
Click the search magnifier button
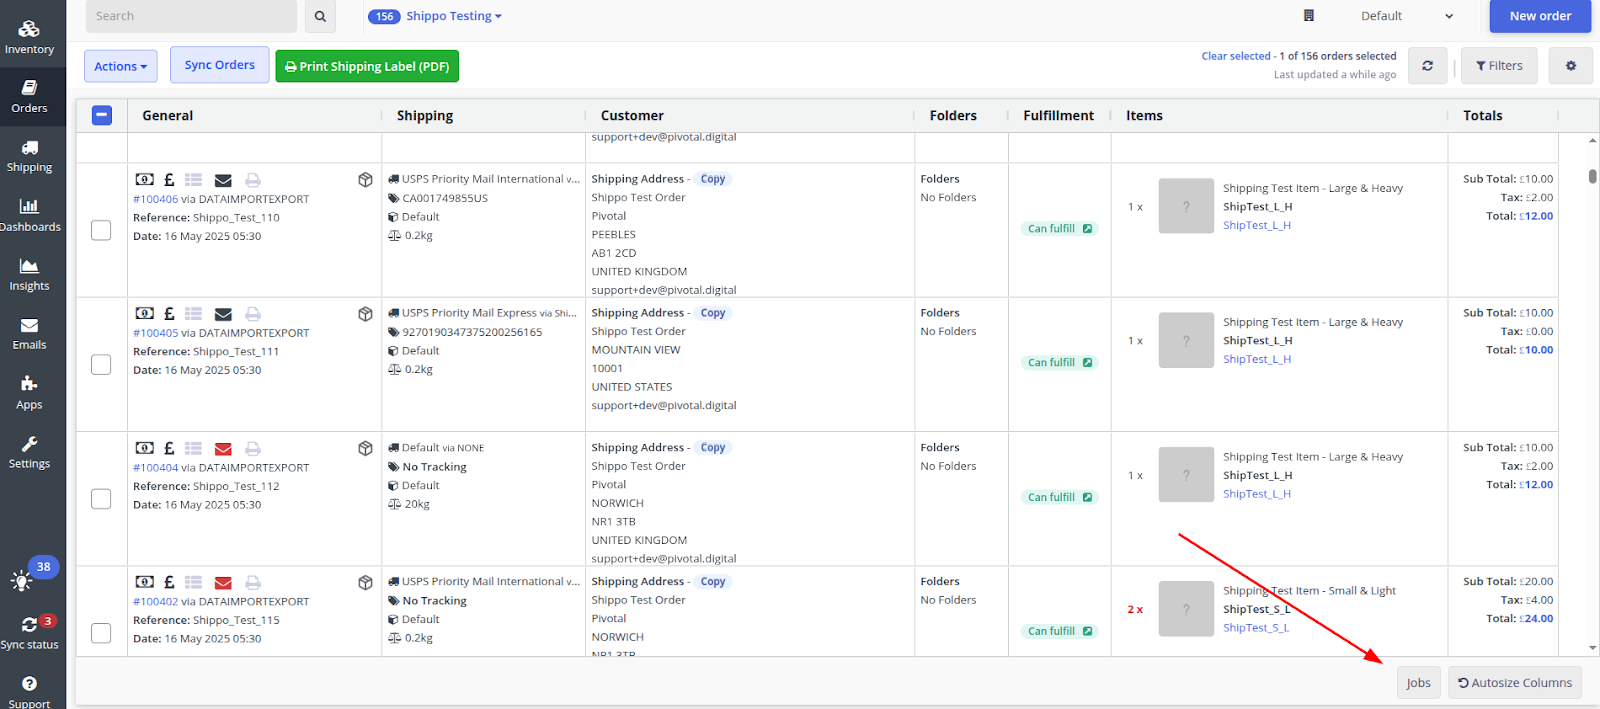(320, 16)
